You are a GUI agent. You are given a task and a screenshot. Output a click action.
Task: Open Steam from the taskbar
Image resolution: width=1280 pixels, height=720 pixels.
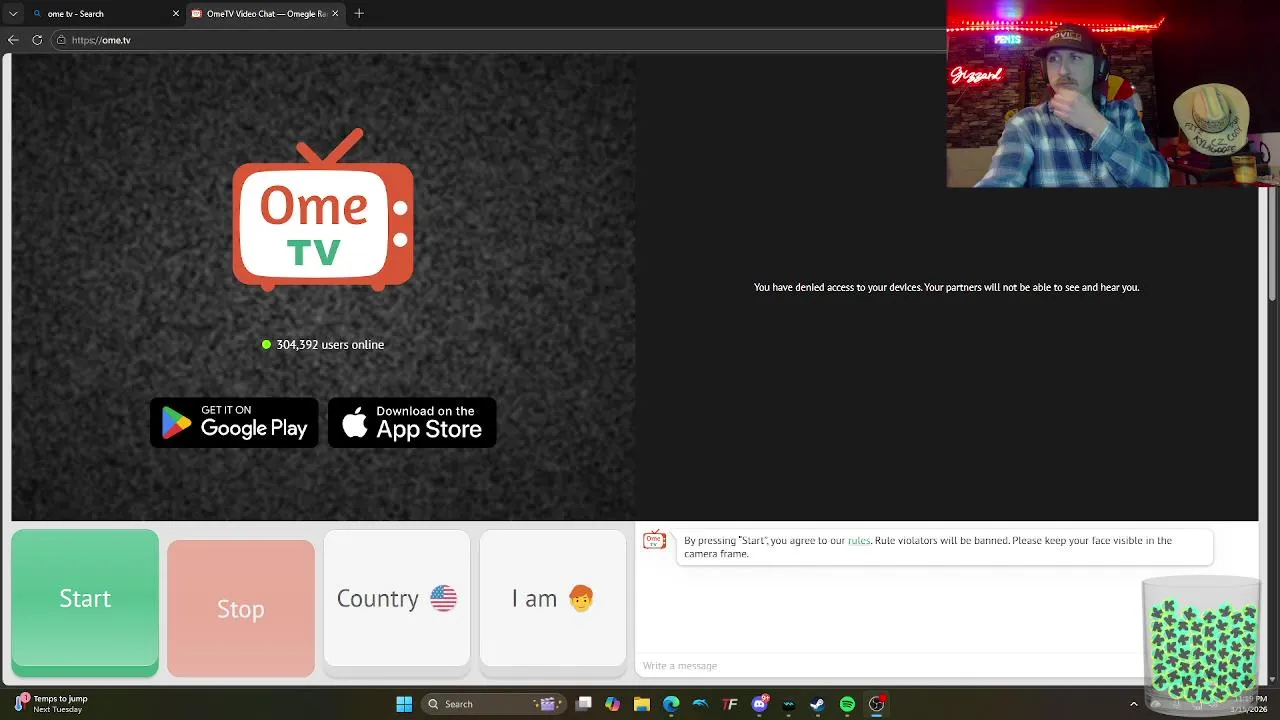tap(817, 704)
